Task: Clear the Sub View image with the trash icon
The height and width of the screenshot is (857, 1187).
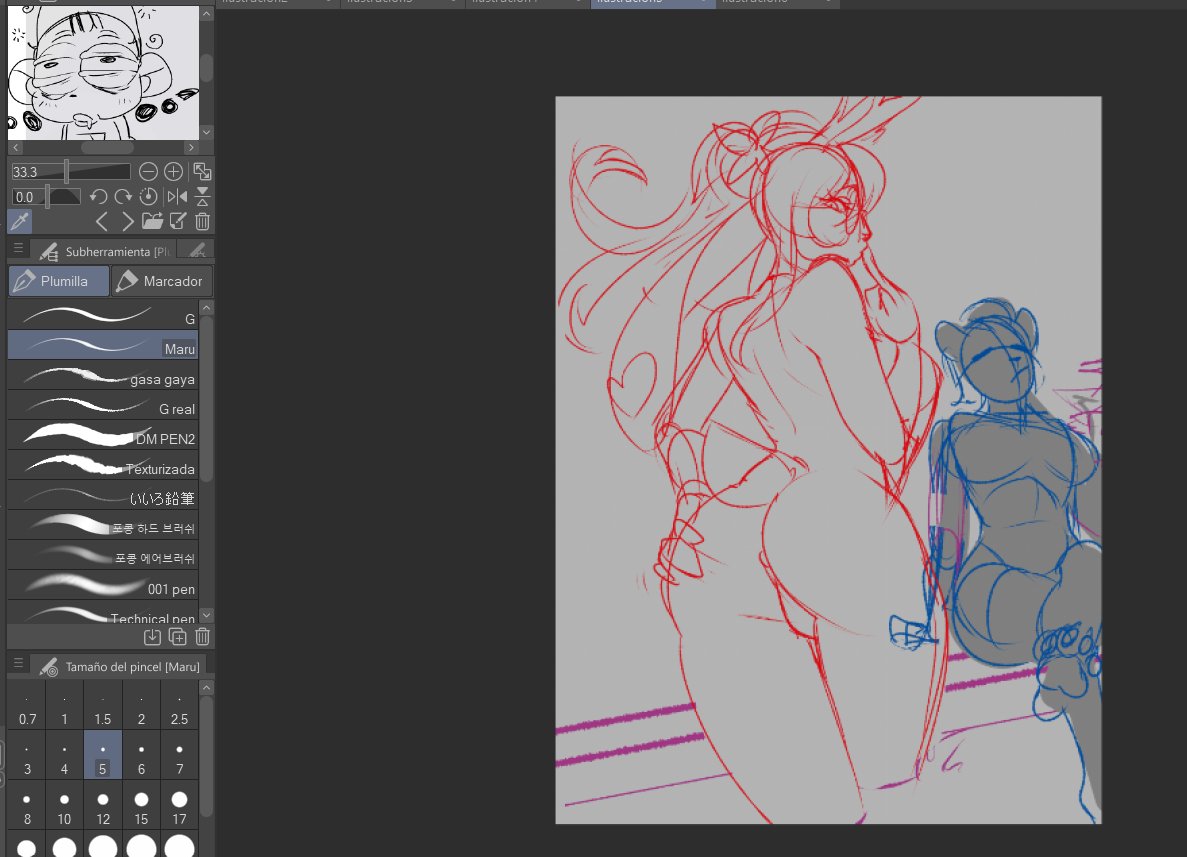Action: [x=202, y=222]
